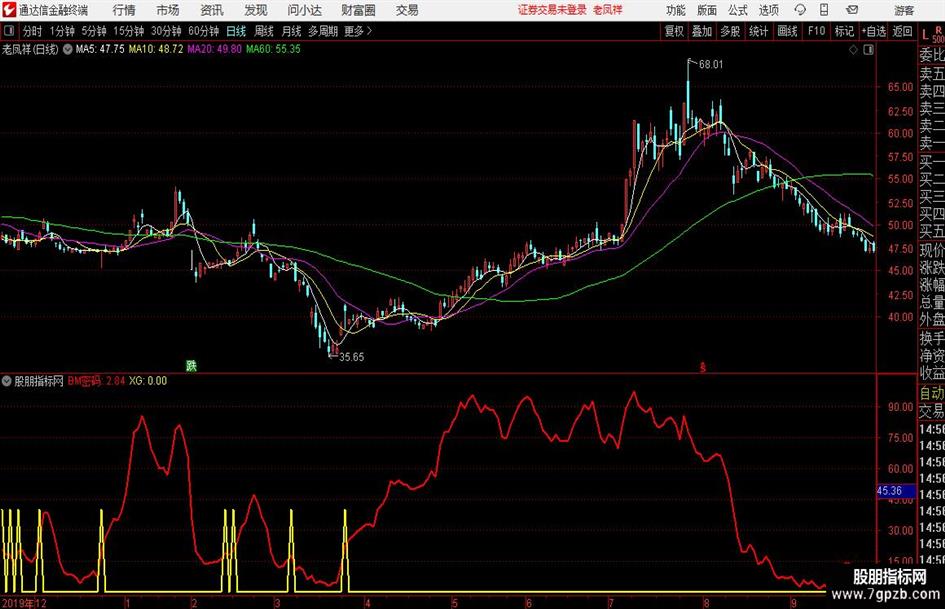The width and height of the screenshot is (945, 609).
Task: Click the MA20: 49.80 indicator label
Action: 214,49
